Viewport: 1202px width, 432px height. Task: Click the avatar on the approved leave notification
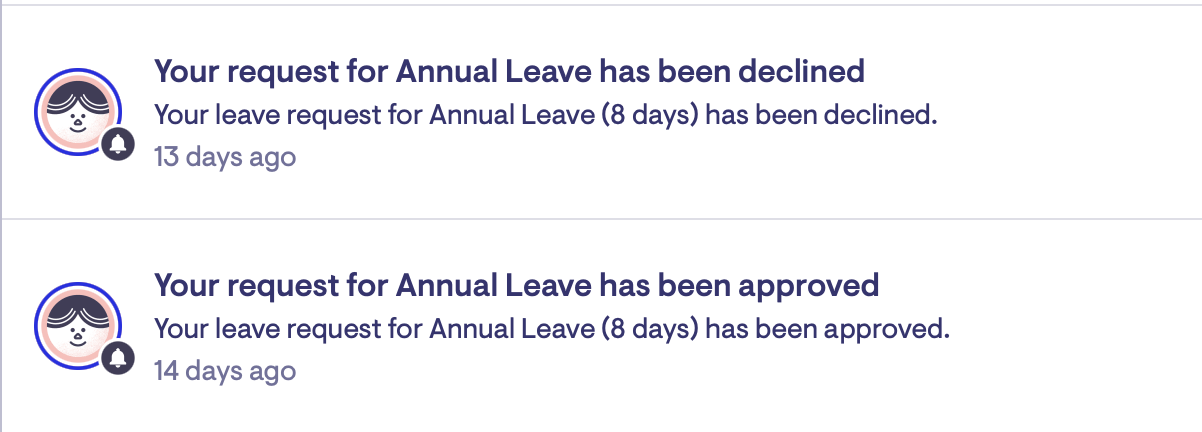coord(76,324)
